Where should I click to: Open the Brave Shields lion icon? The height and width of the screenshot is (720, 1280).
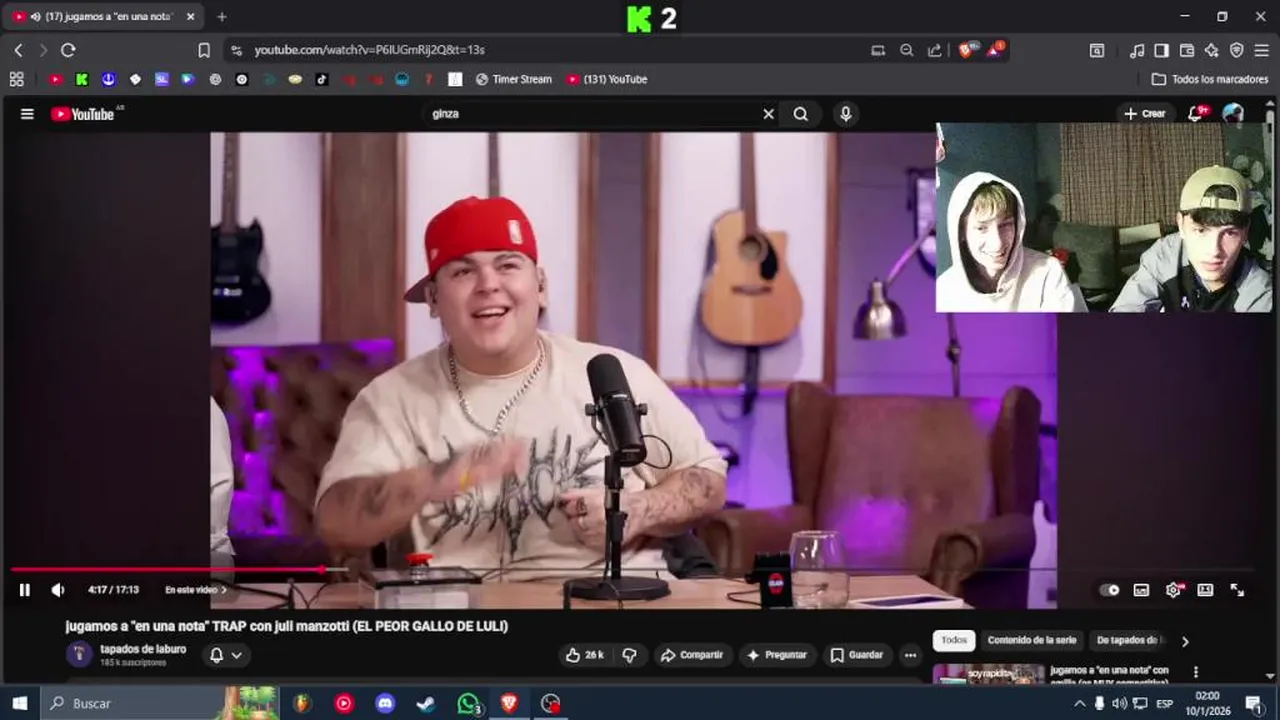pyautogui.click(x=967, y=50)
